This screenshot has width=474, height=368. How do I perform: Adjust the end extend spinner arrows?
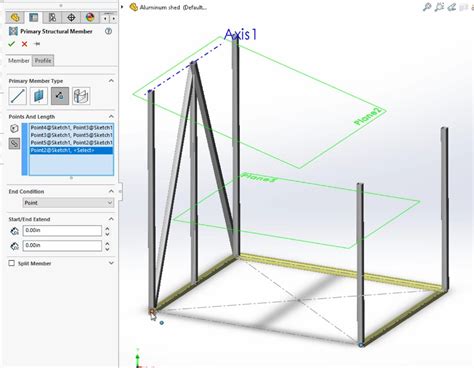107,246
